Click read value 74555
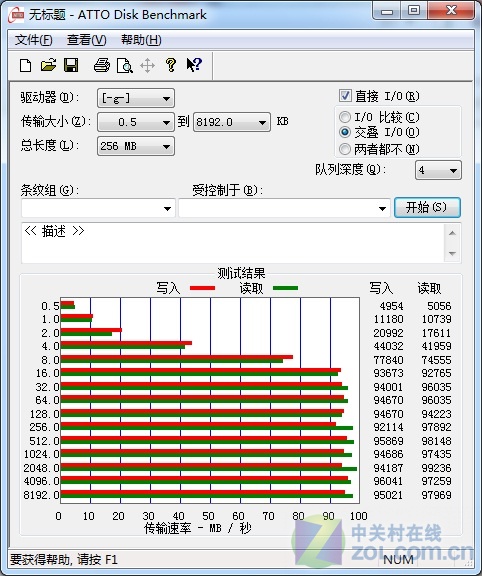 436,360
